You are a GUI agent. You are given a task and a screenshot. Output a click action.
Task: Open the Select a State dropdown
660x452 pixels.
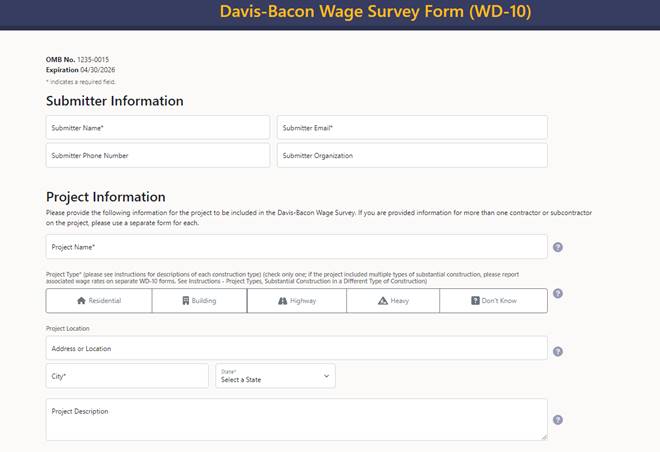[x=275, y=376]
